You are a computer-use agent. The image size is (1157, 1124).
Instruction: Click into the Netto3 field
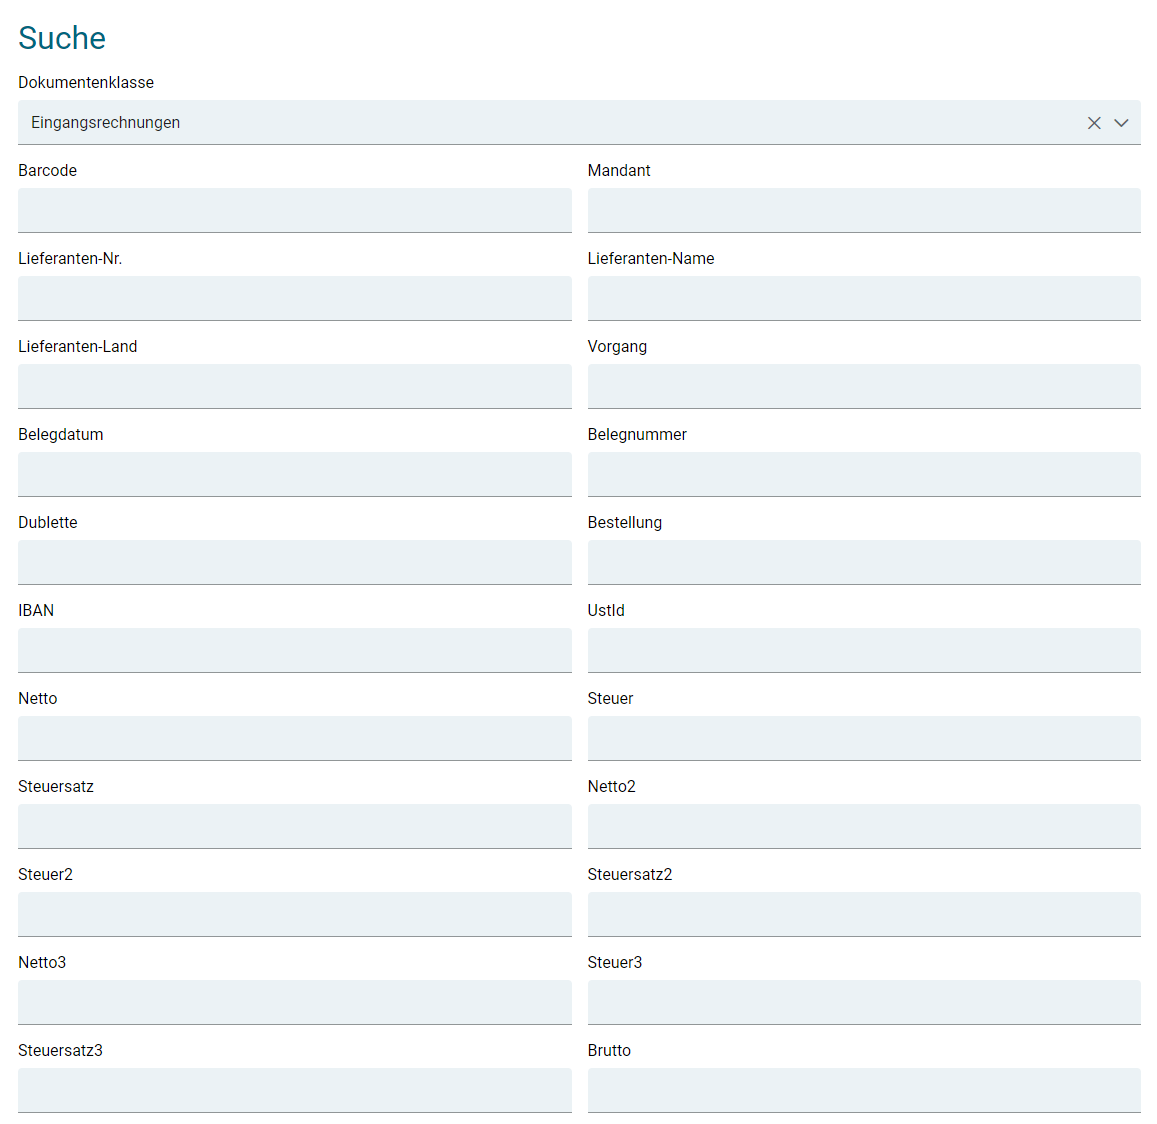pos(294,1002)
